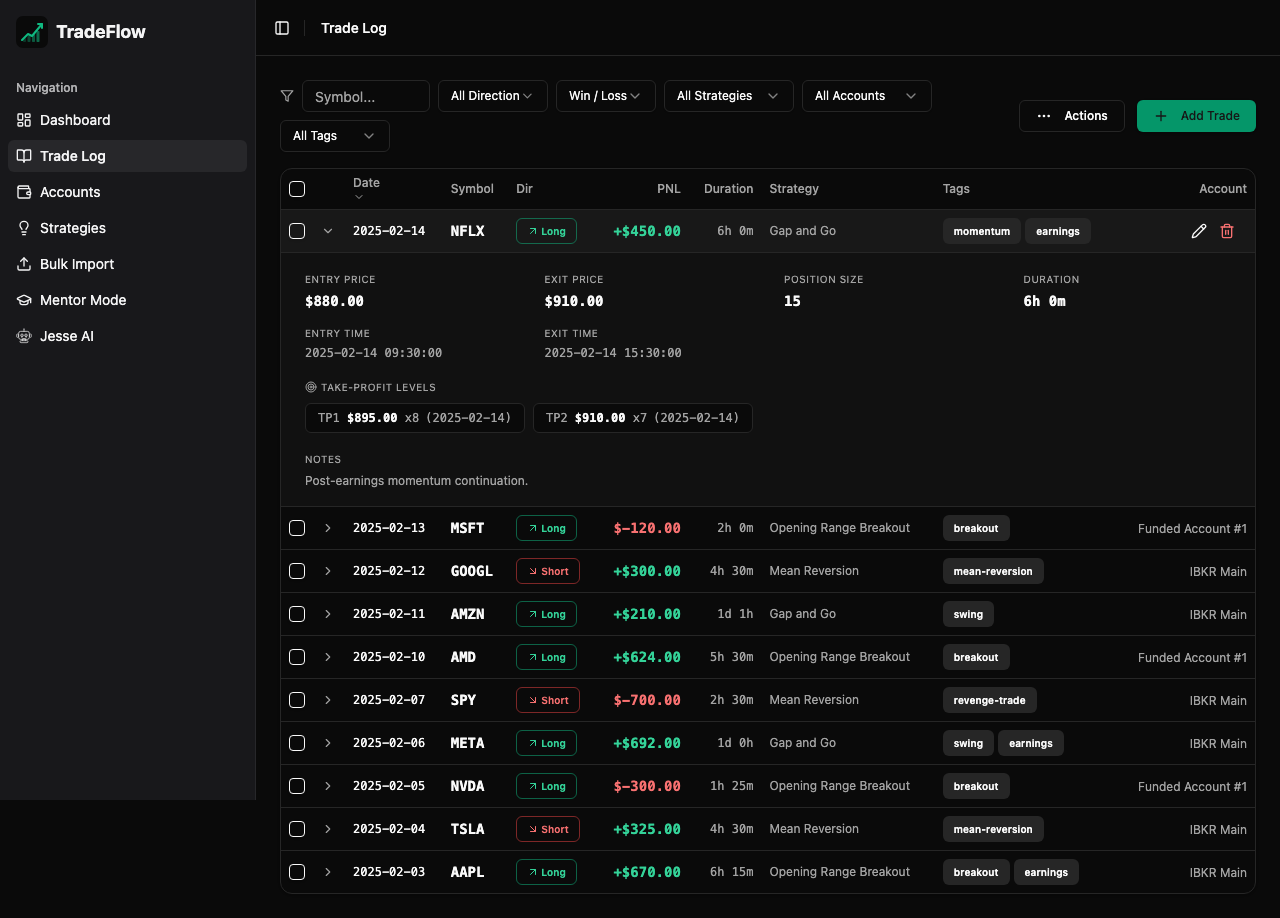
Task: Click the filter funnel icon
Action: click(287, 95)
